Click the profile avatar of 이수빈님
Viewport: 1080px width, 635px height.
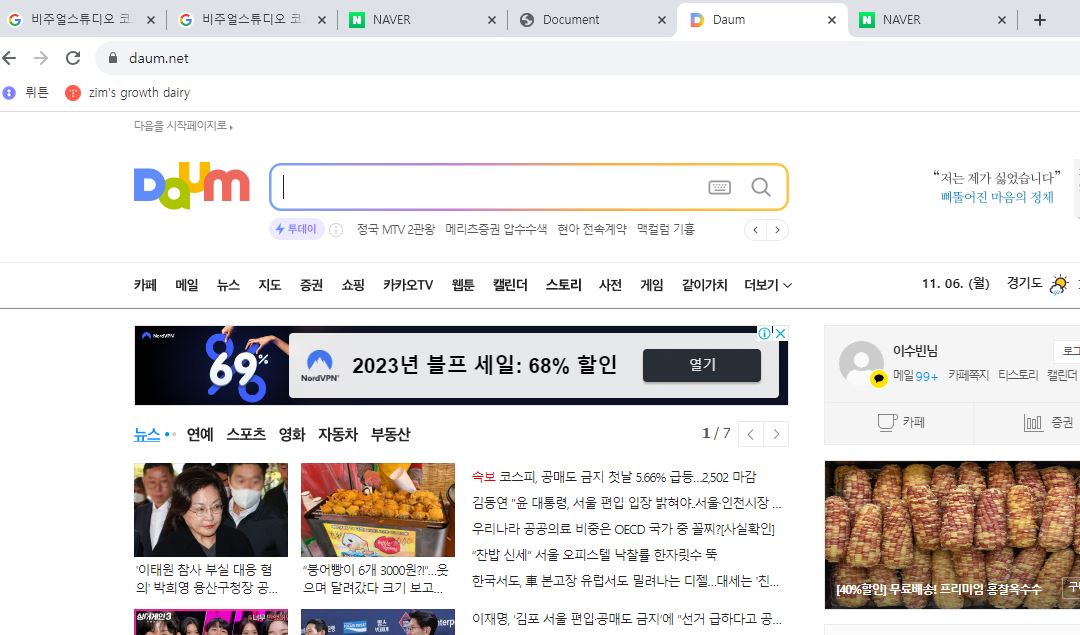(861, 363)
